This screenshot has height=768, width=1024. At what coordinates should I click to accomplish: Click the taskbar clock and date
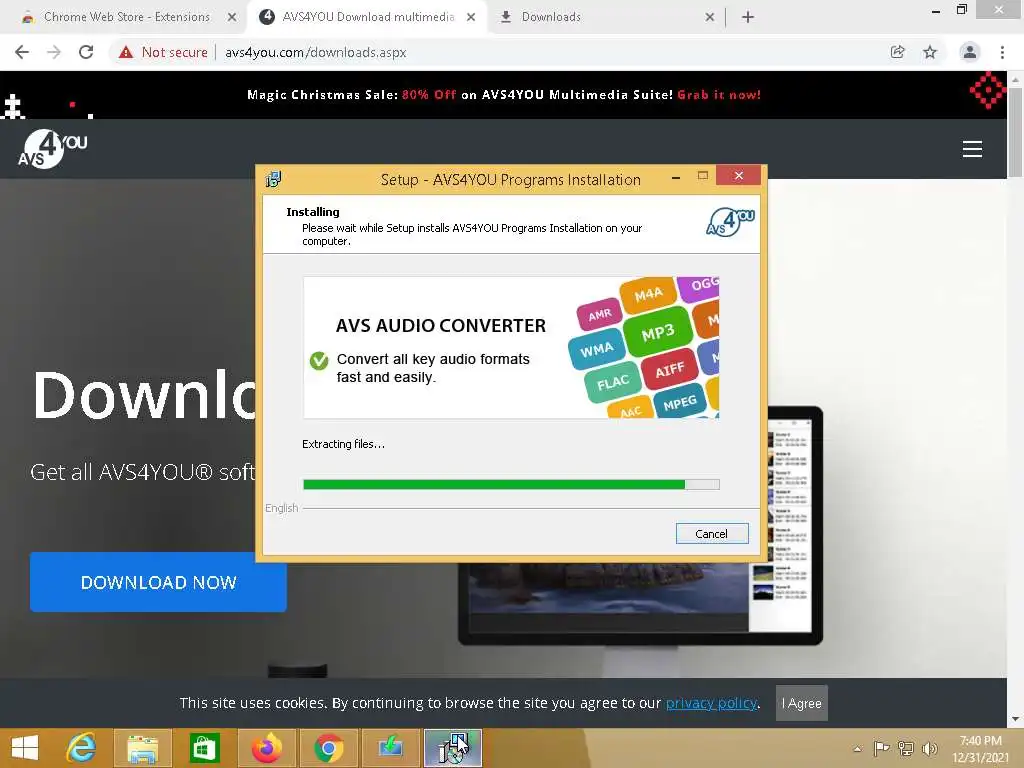click(x=980, y=748)
